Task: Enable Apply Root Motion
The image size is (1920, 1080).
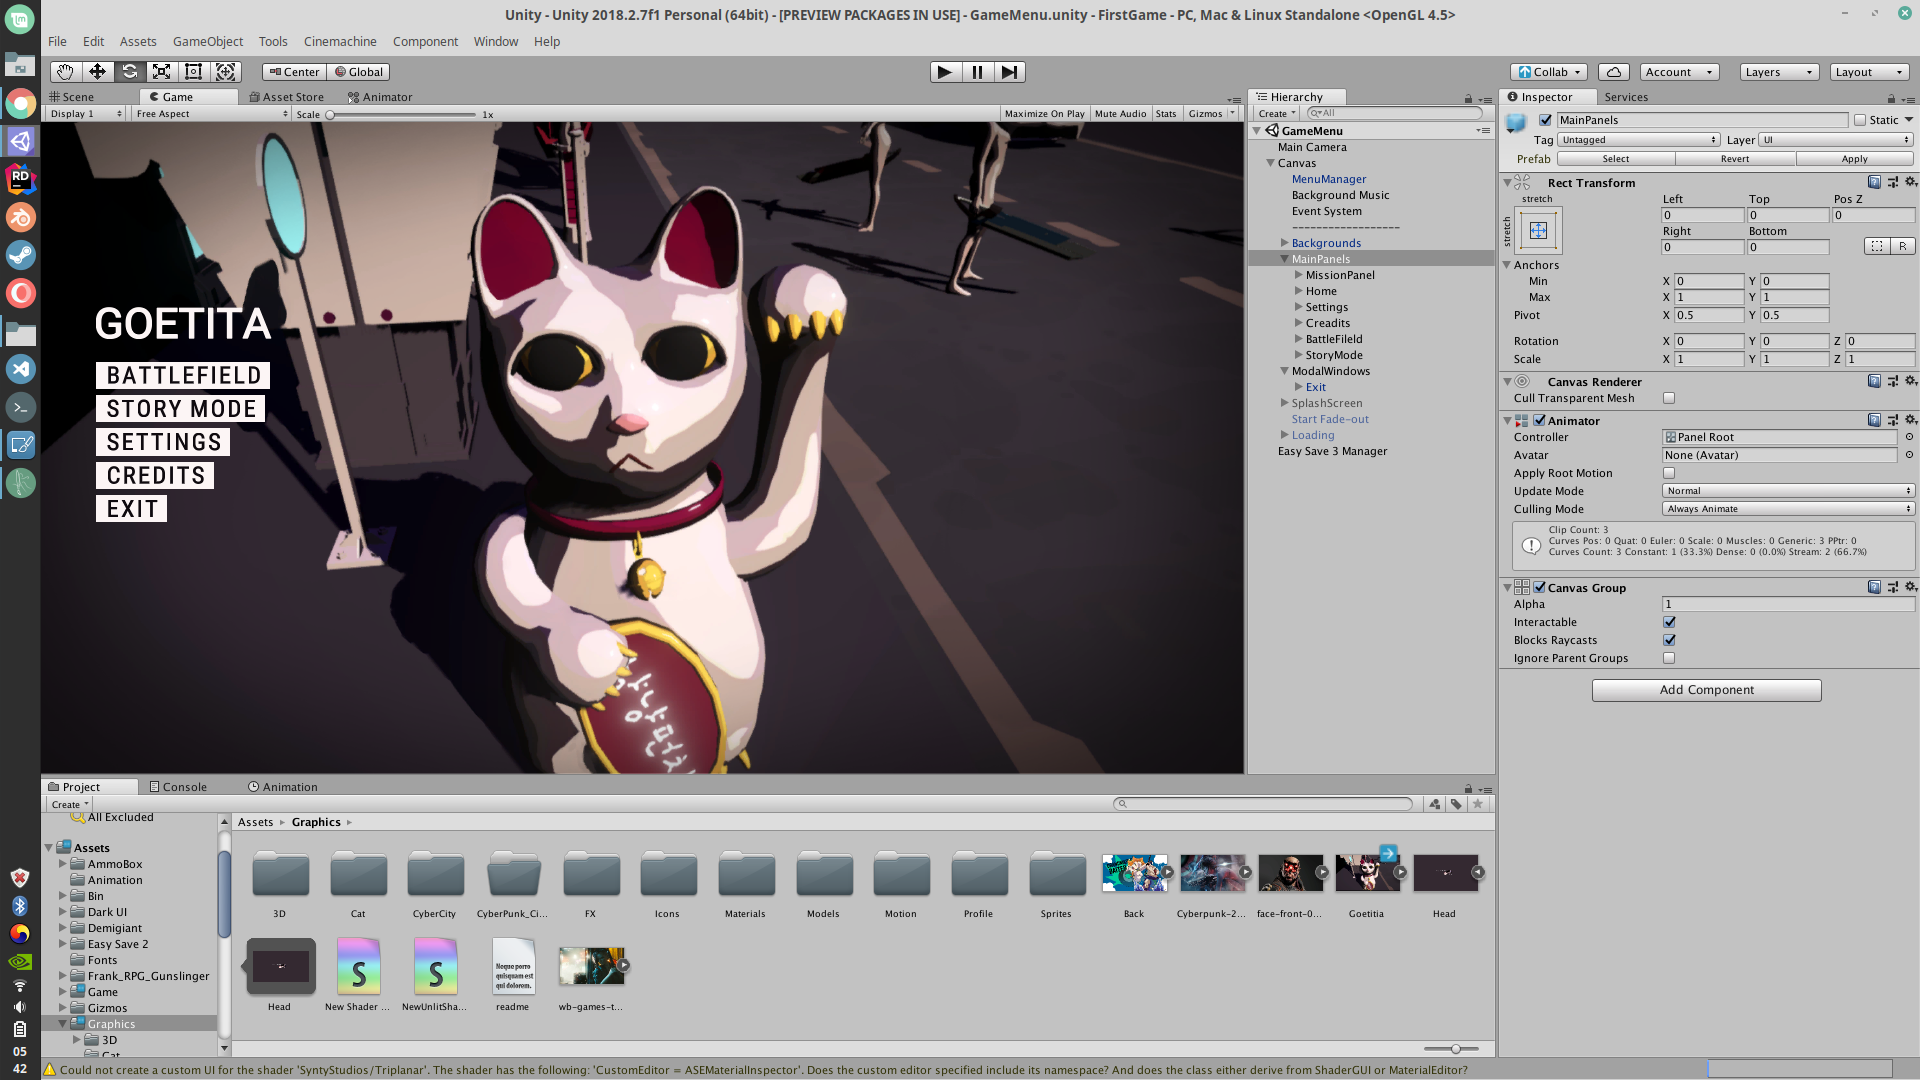Action: (1669, 473)
